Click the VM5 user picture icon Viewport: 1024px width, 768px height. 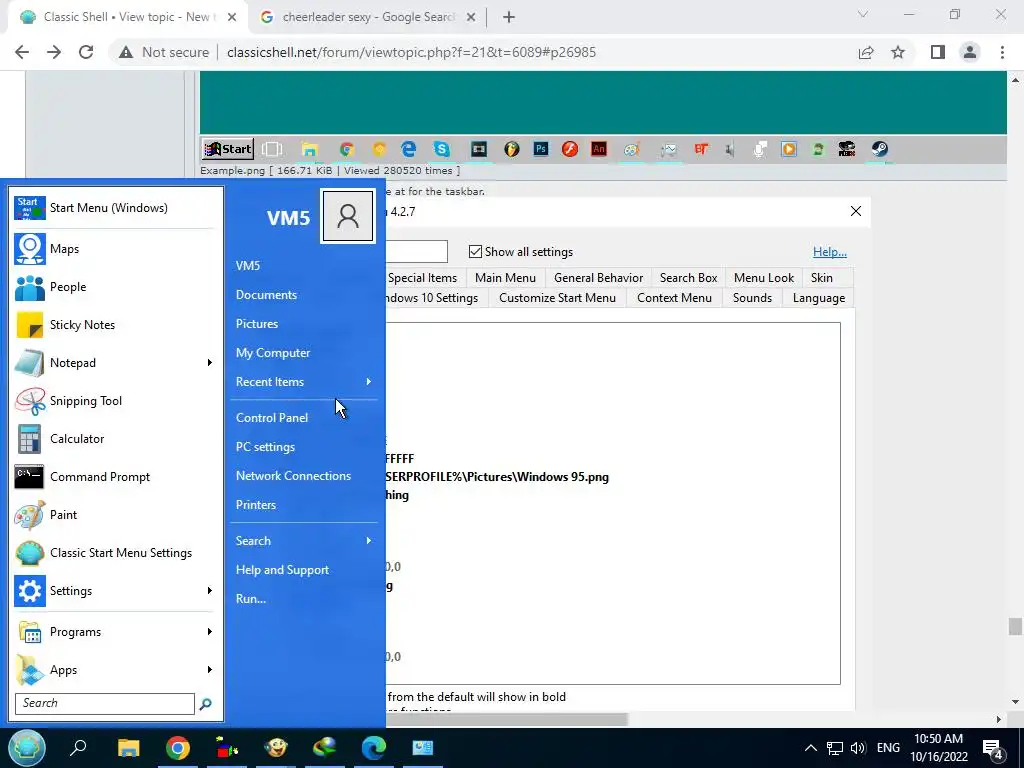pos(347,216)
